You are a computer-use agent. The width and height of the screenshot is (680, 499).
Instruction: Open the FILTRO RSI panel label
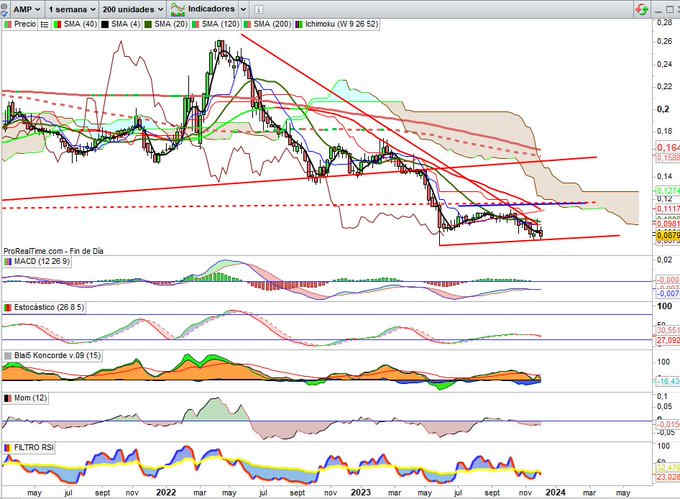click(34, 447)
